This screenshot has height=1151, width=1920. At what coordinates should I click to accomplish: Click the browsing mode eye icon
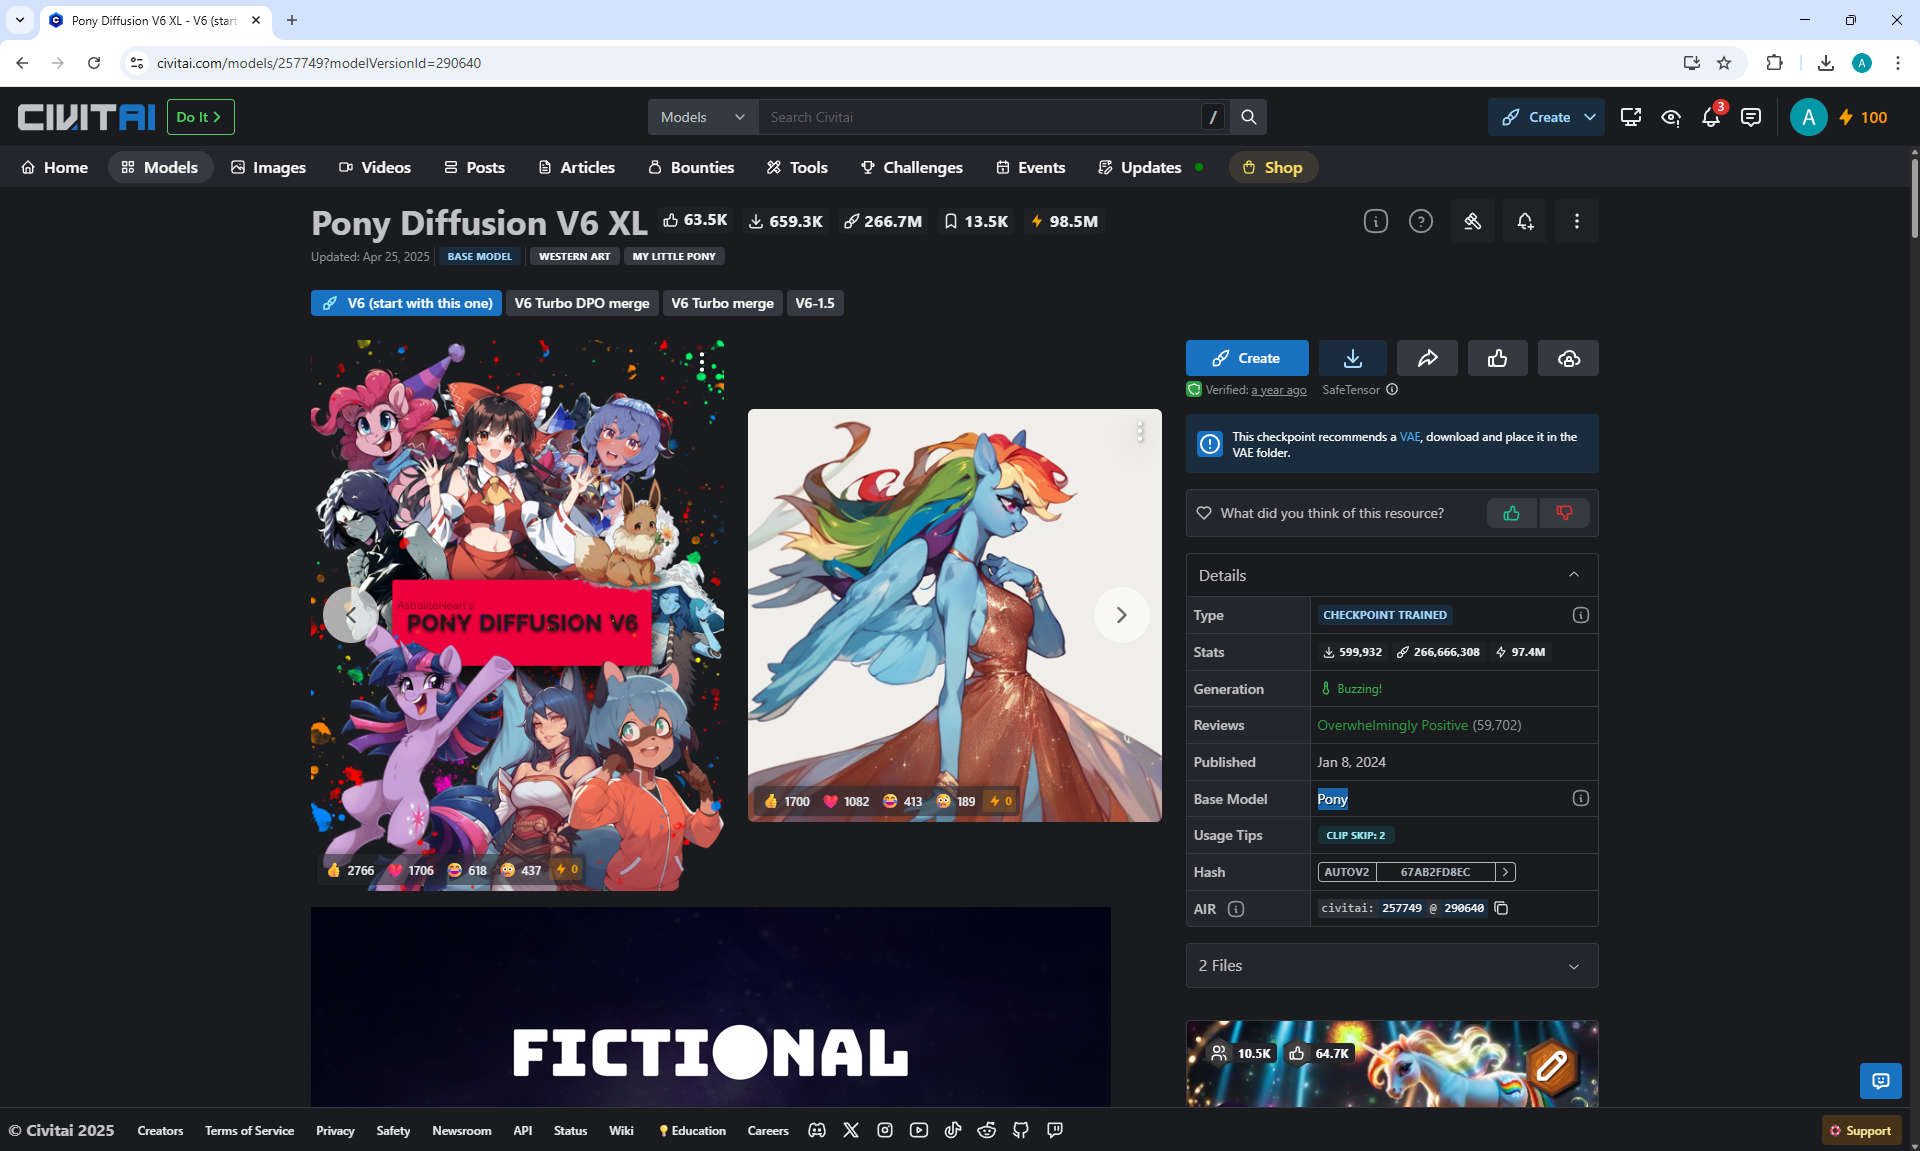coord(1671,117)
